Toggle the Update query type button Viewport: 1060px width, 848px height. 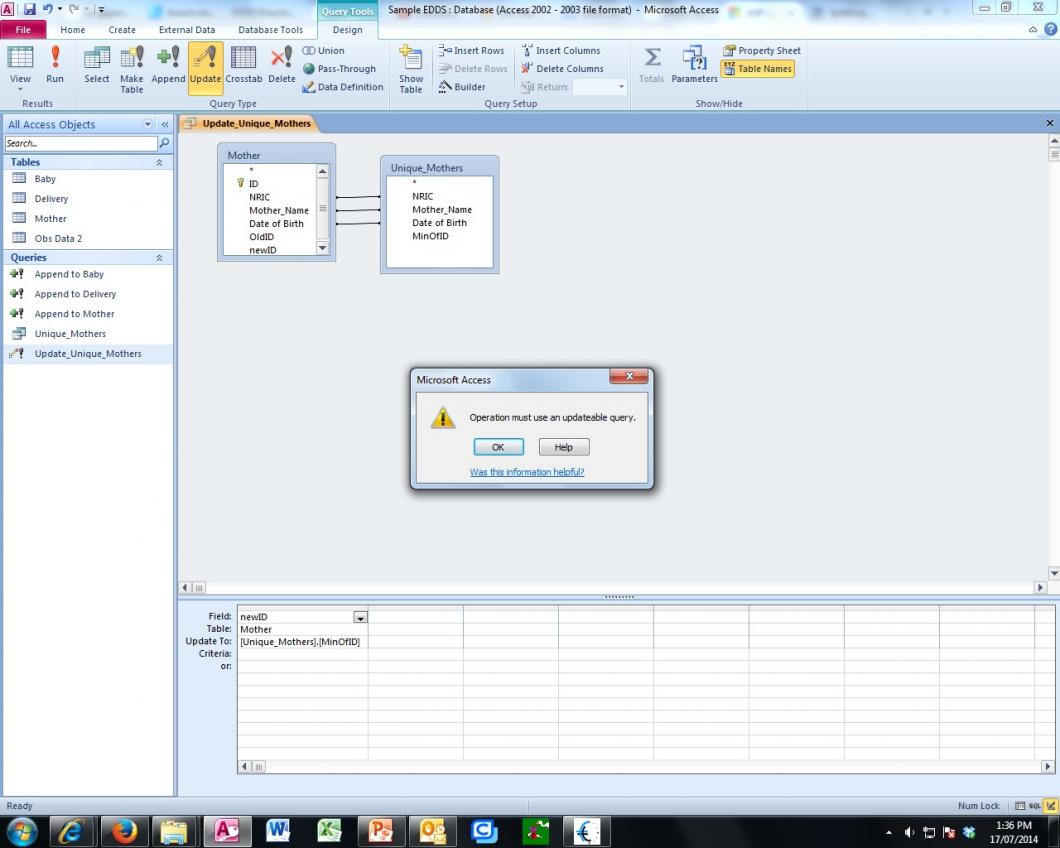[205, 66]
